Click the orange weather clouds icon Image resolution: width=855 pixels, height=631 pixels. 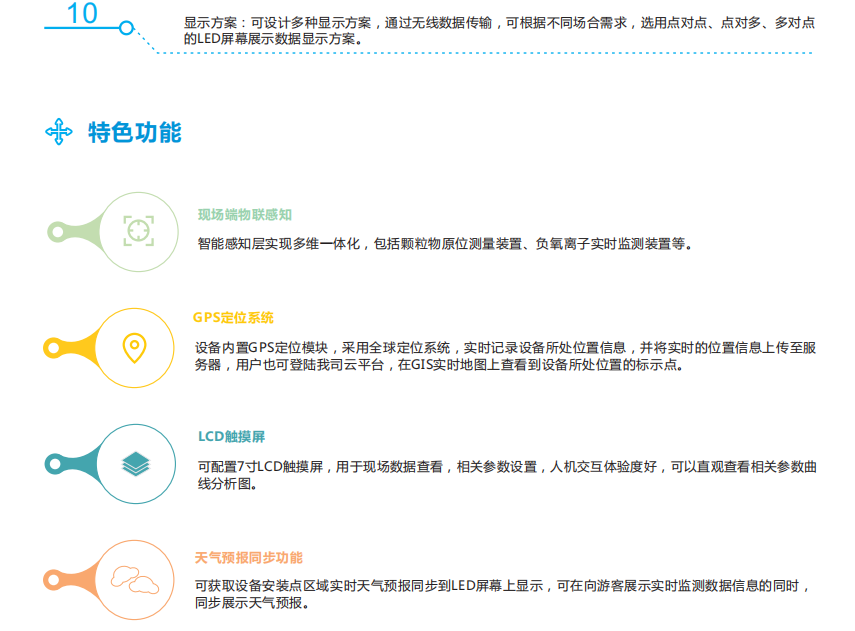pyautogui.click(x=135, y=580)
